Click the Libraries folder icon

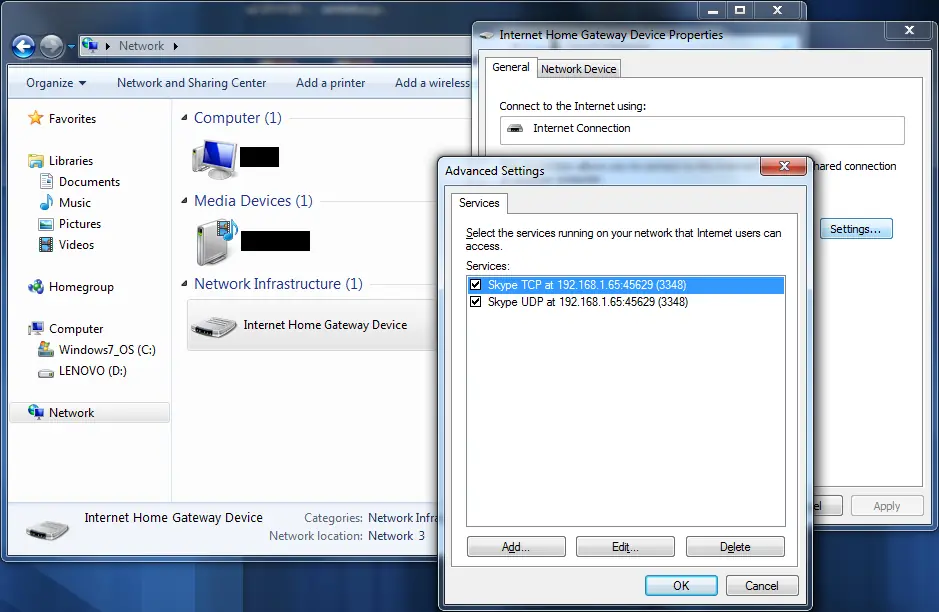36,160
